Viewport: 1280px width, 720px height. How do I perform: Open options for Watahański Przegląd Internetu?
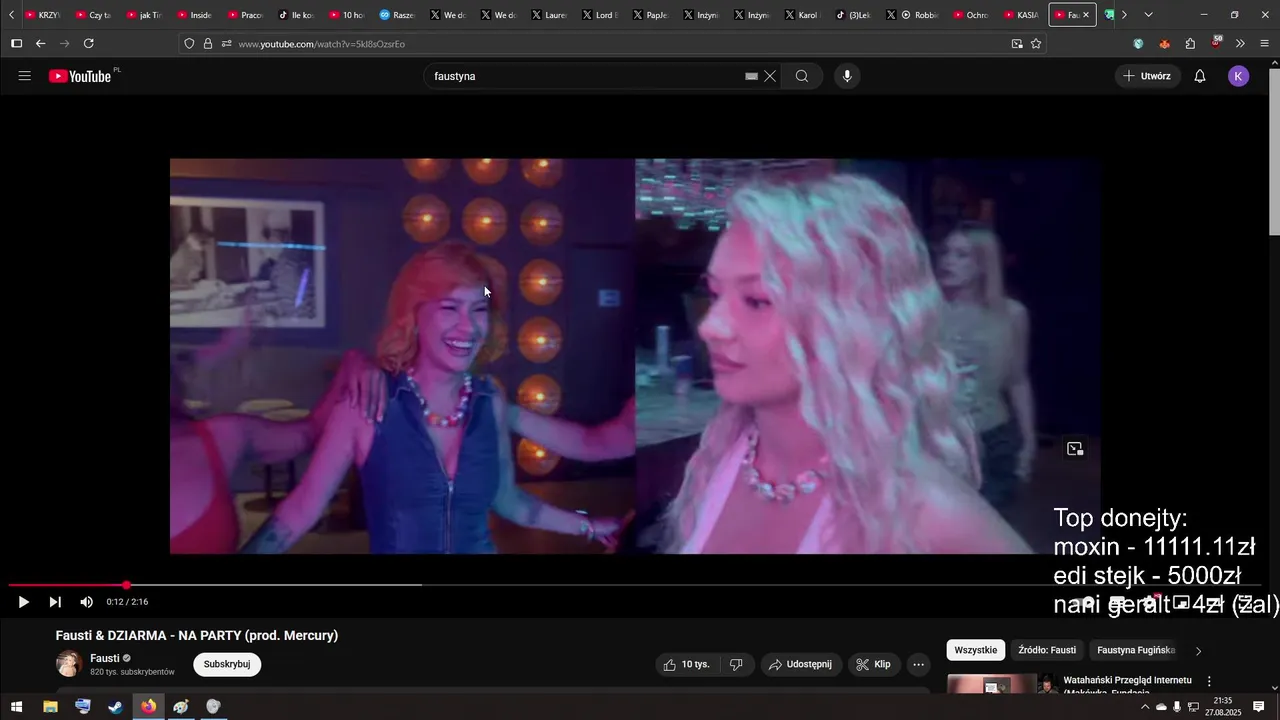tap(1209, 681)
